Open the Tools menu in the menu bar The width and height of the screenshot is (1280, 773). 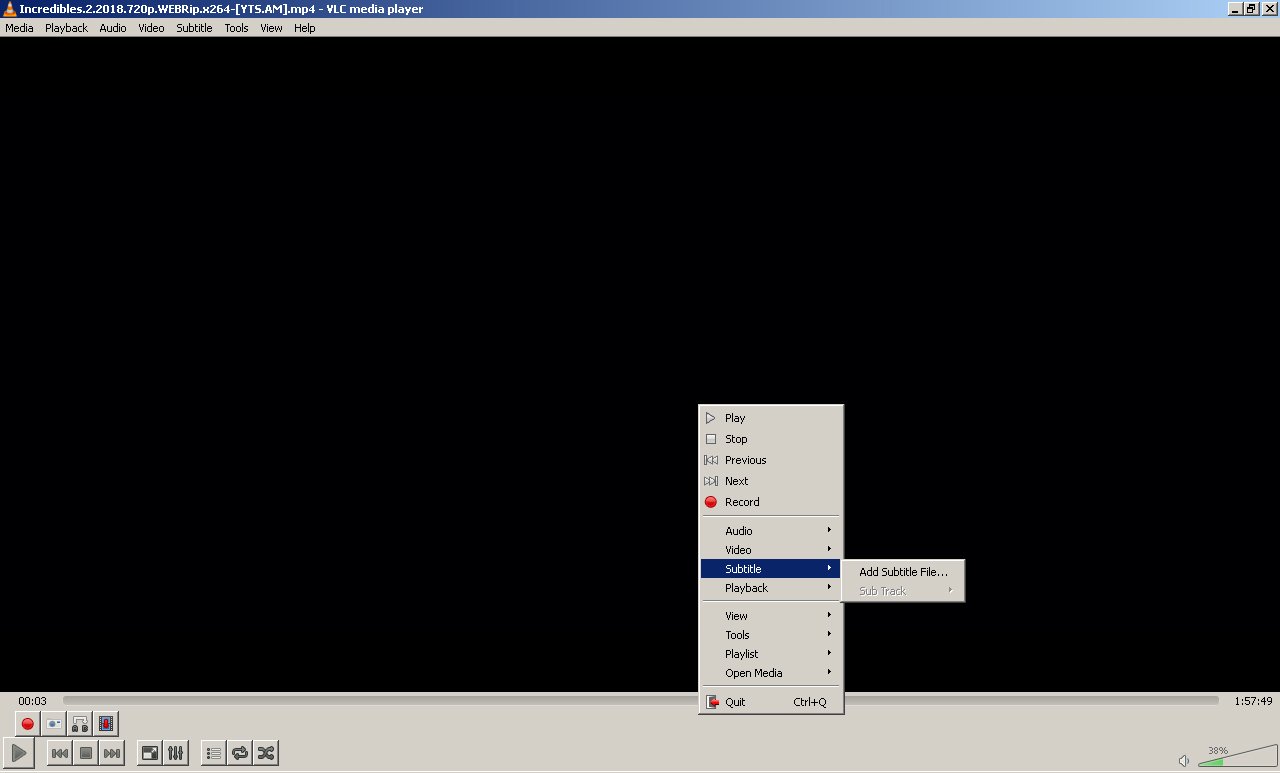[236, 28]
